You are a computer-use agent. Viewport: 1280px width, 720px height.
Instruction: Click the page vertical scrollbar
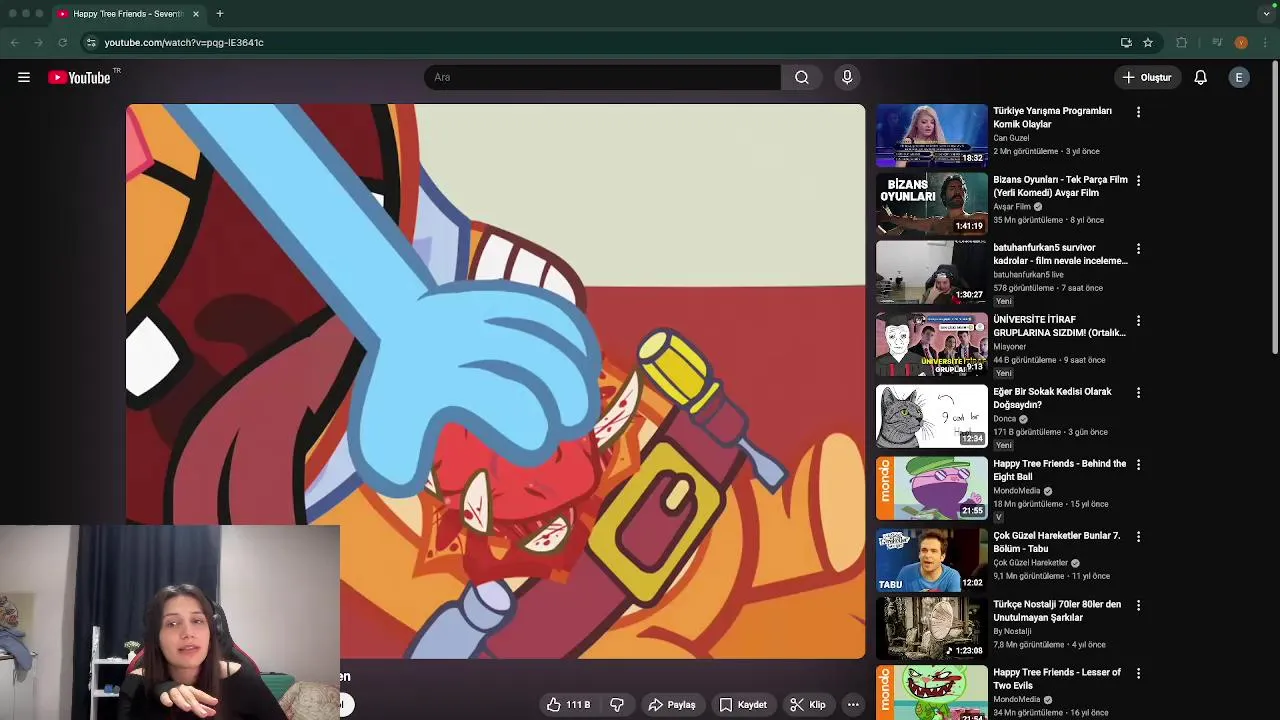[x=1275, y=205]
